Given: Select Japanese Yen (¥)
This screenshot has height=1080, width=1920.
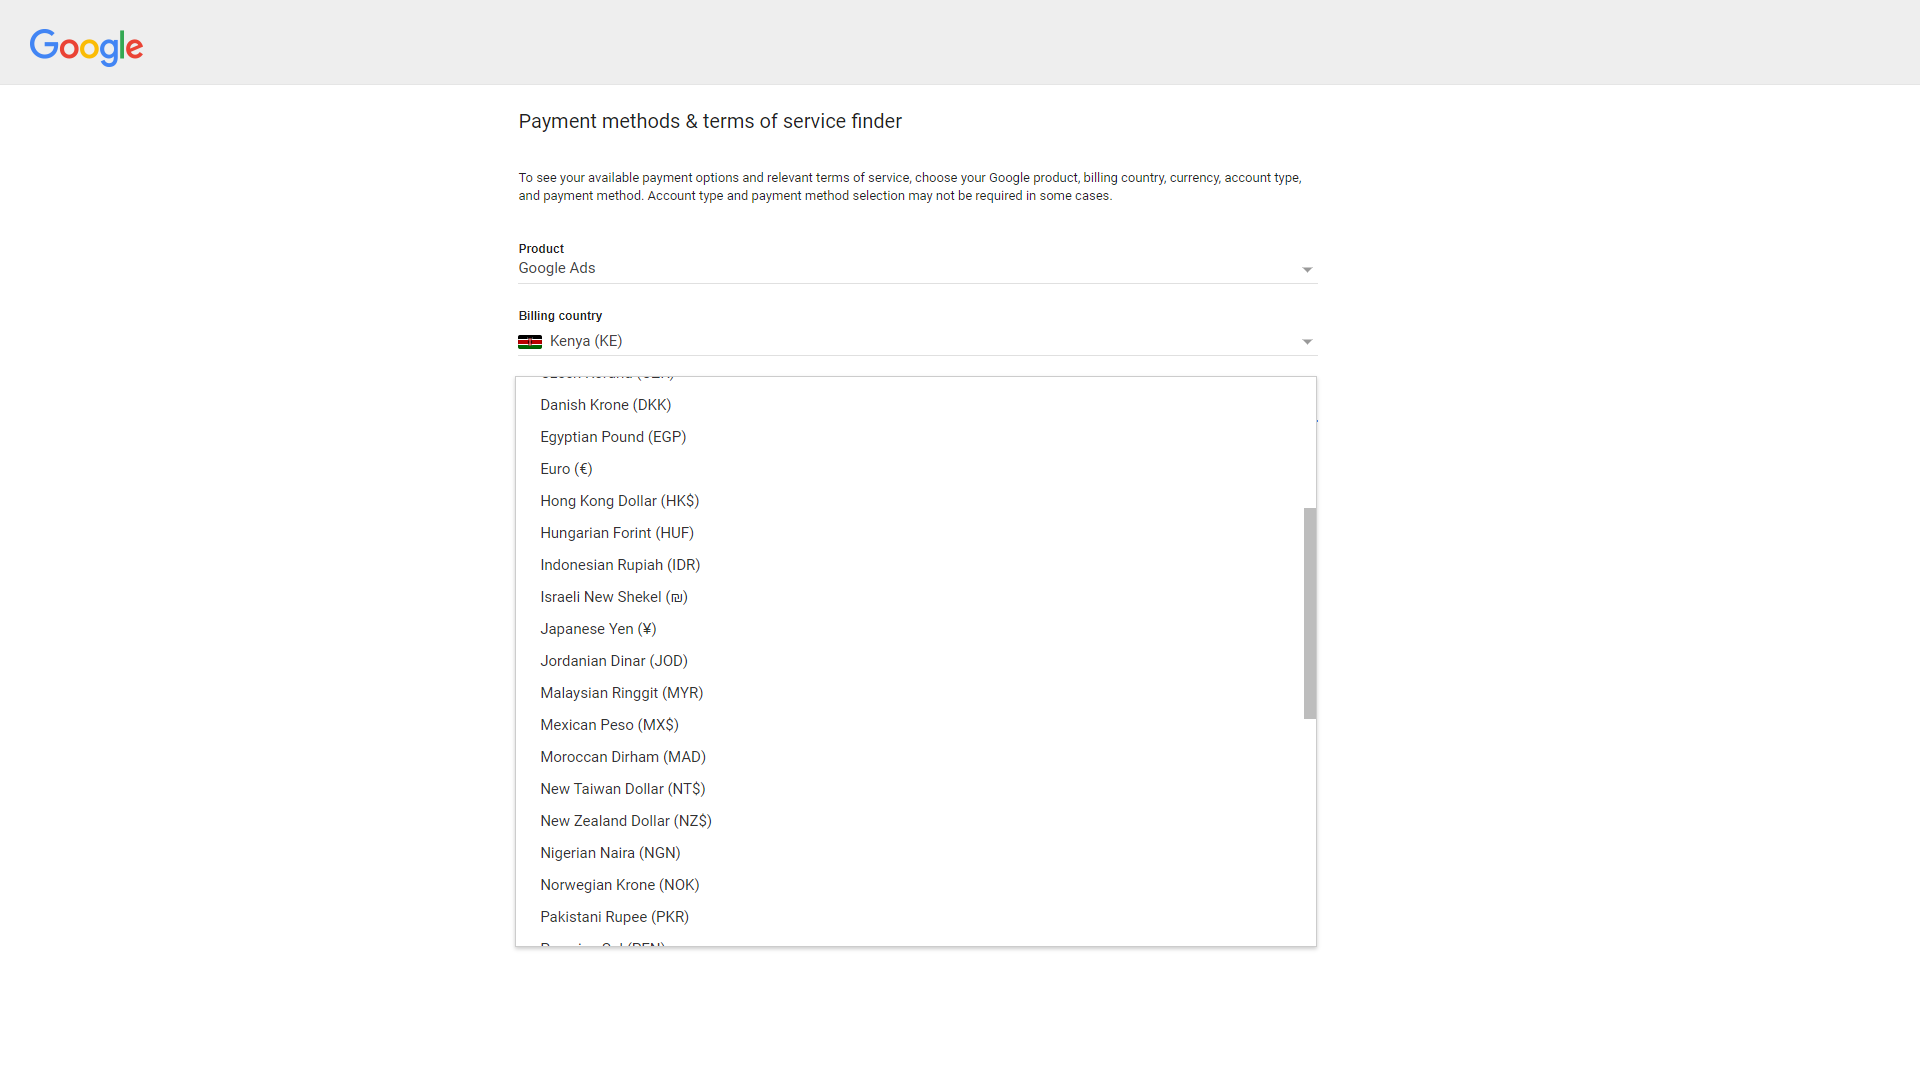Looking at the screenshot, I should click(598, 629).
